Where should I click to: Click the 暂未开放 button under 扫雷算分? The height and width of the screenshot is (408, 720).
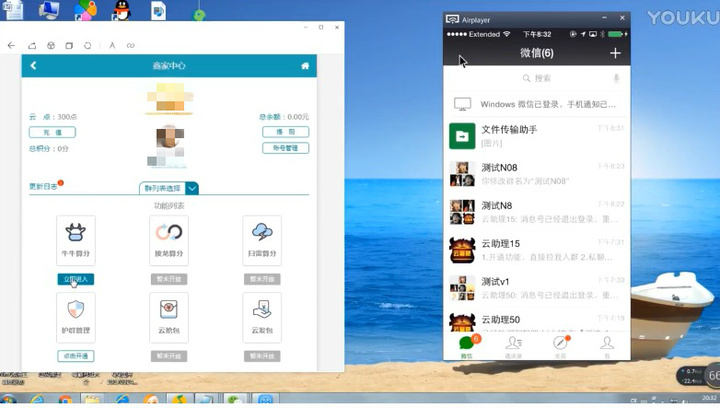click(262, 279)
